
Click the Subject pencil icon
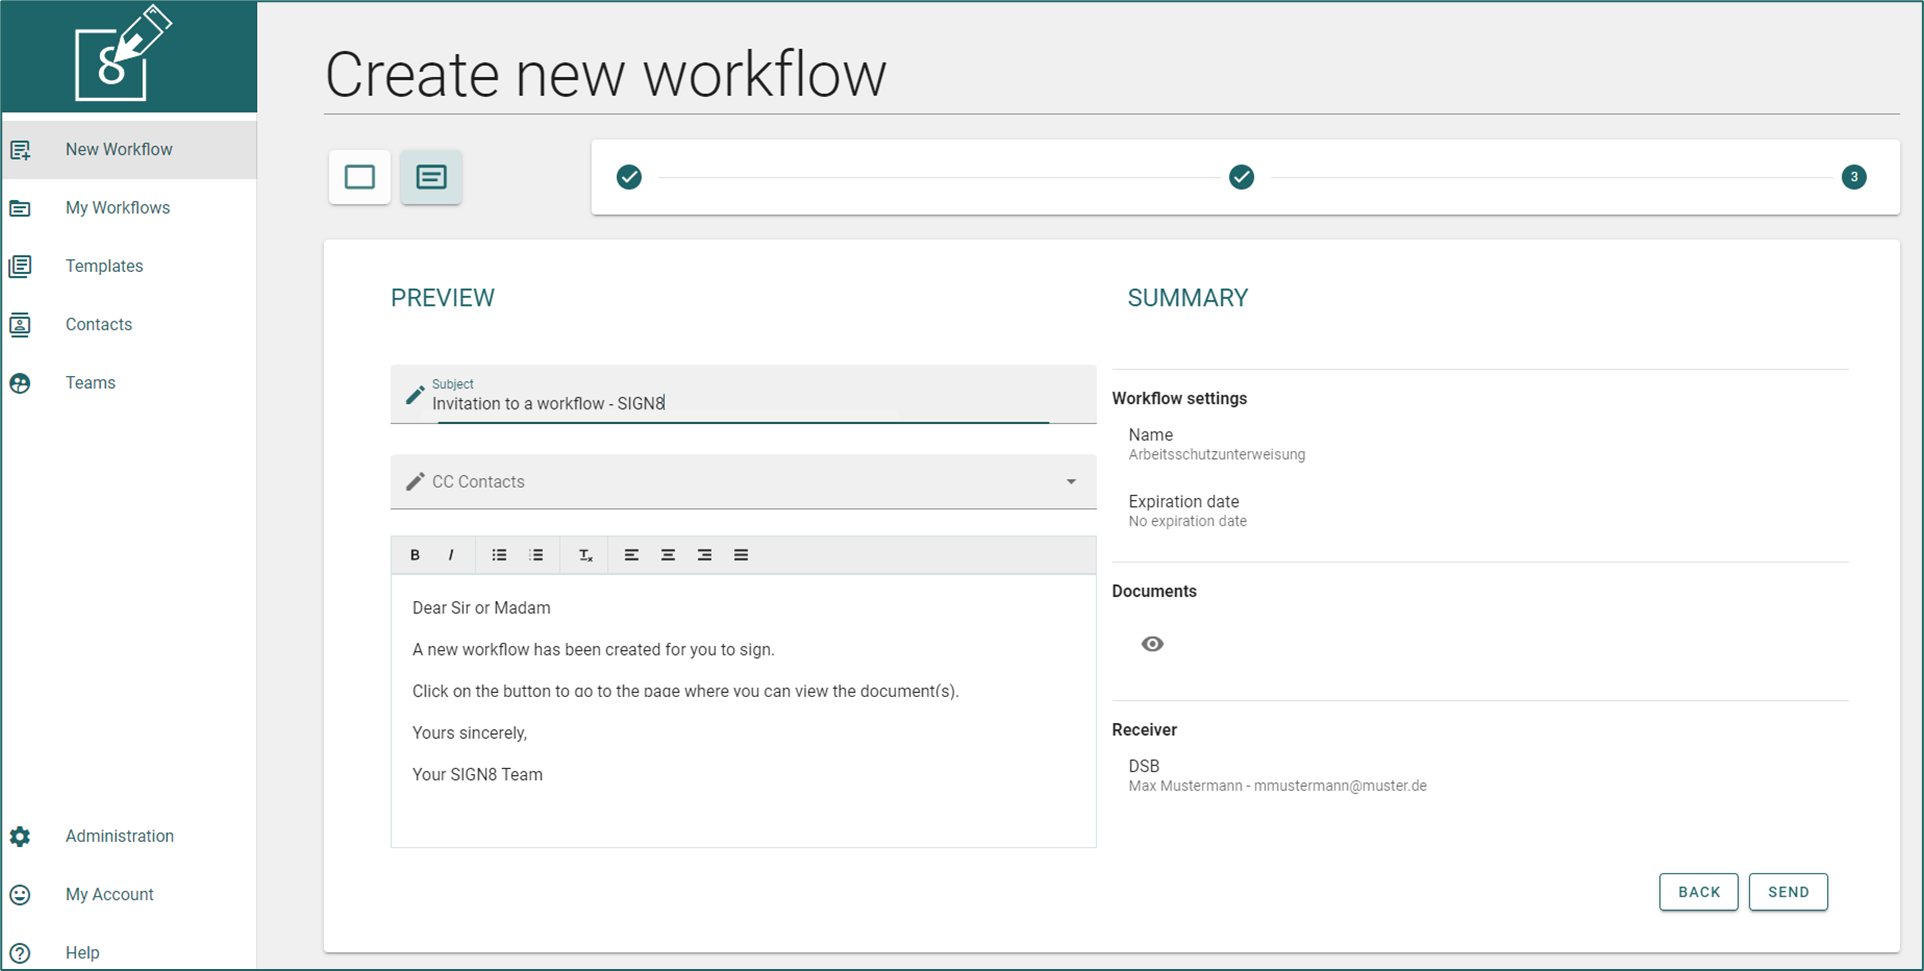click(x=415, y=395)
